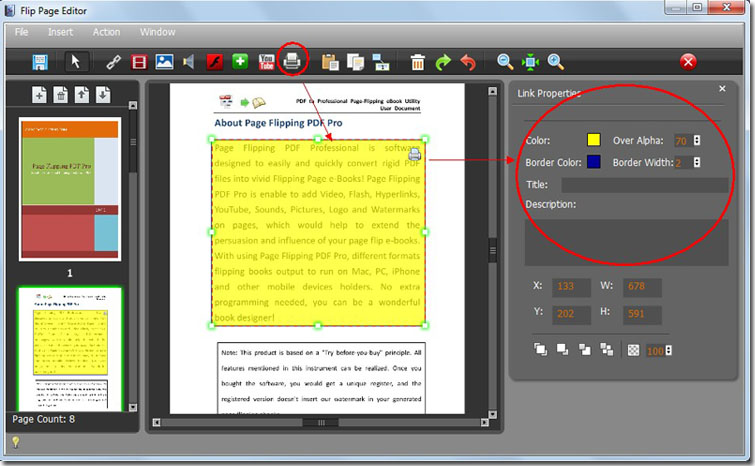Click the horizontal scrollbar left arrow
The height and width of the screenshot is (466, 755).
point(156,423)
